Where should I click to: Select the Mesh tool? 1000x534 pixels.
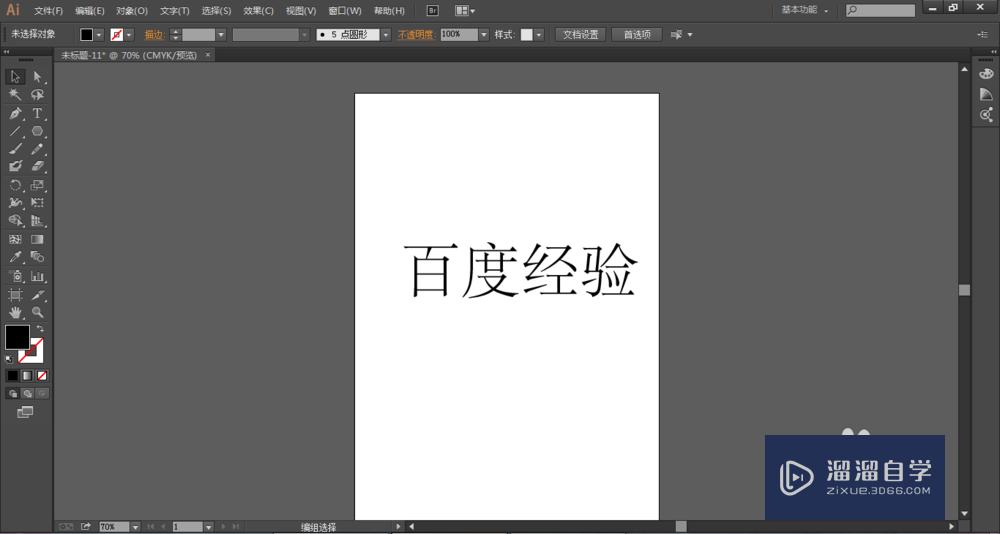15,239
